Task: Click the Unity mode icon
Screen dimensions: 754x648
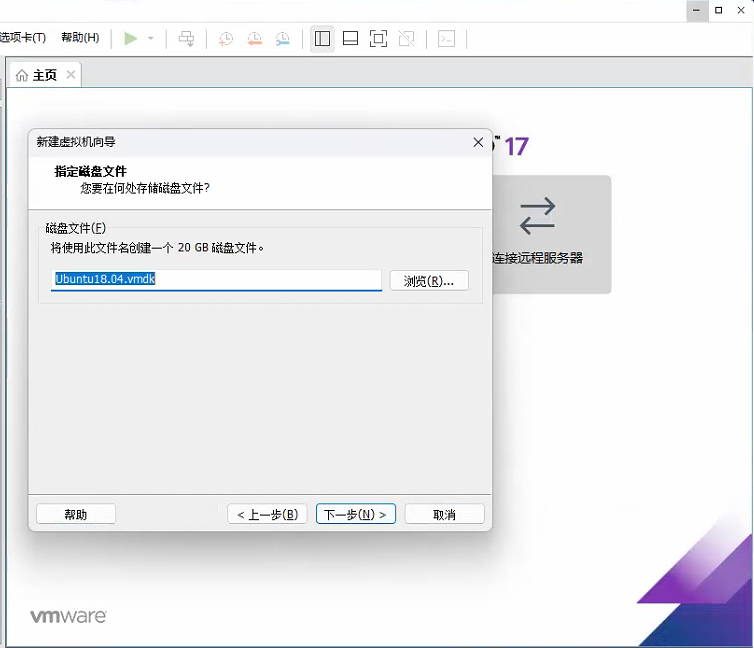Action: click(407, 38)
